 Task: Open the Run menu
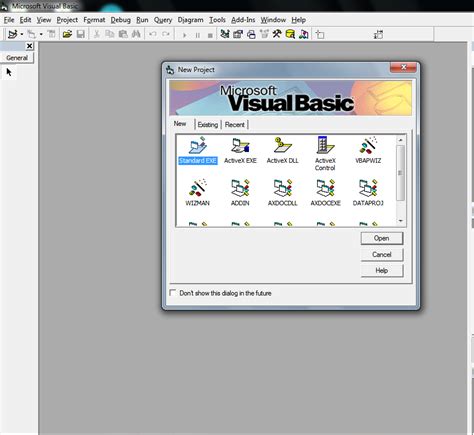click(142, 20)
